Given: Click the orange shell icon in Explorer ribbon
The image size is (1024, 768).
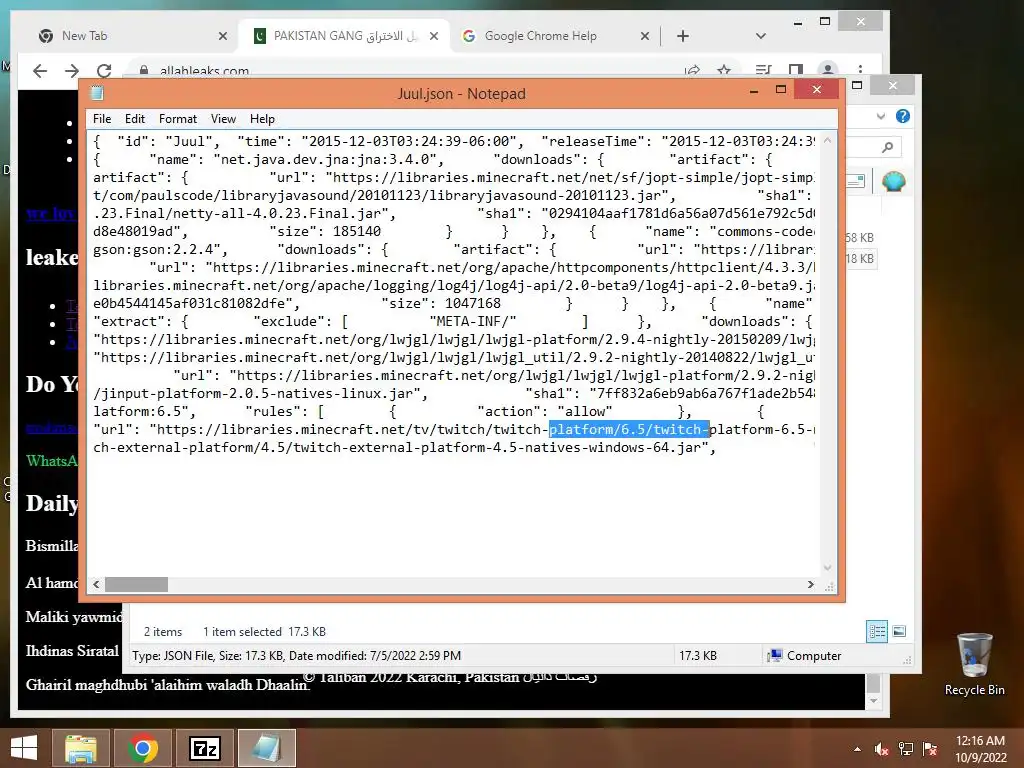Looking at the screenshot, I should click(x=893, y=181).
